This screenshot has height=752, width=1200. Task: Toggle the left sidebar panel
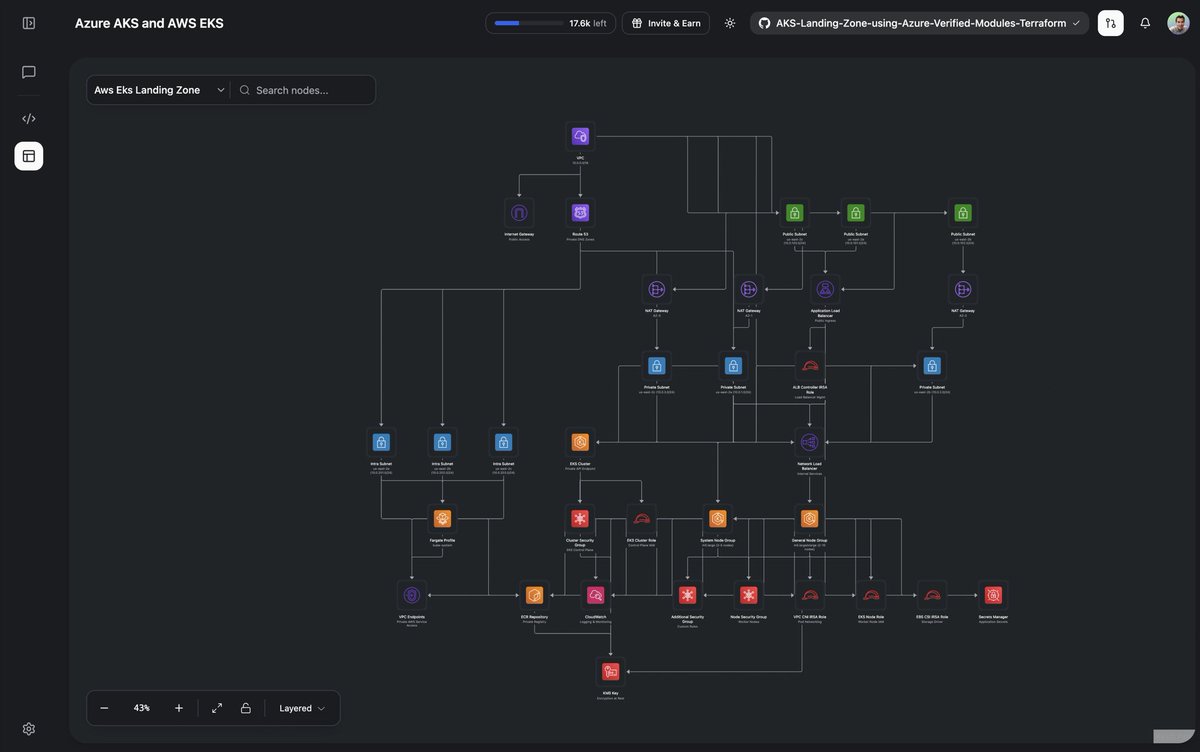(x=29, y=23)
